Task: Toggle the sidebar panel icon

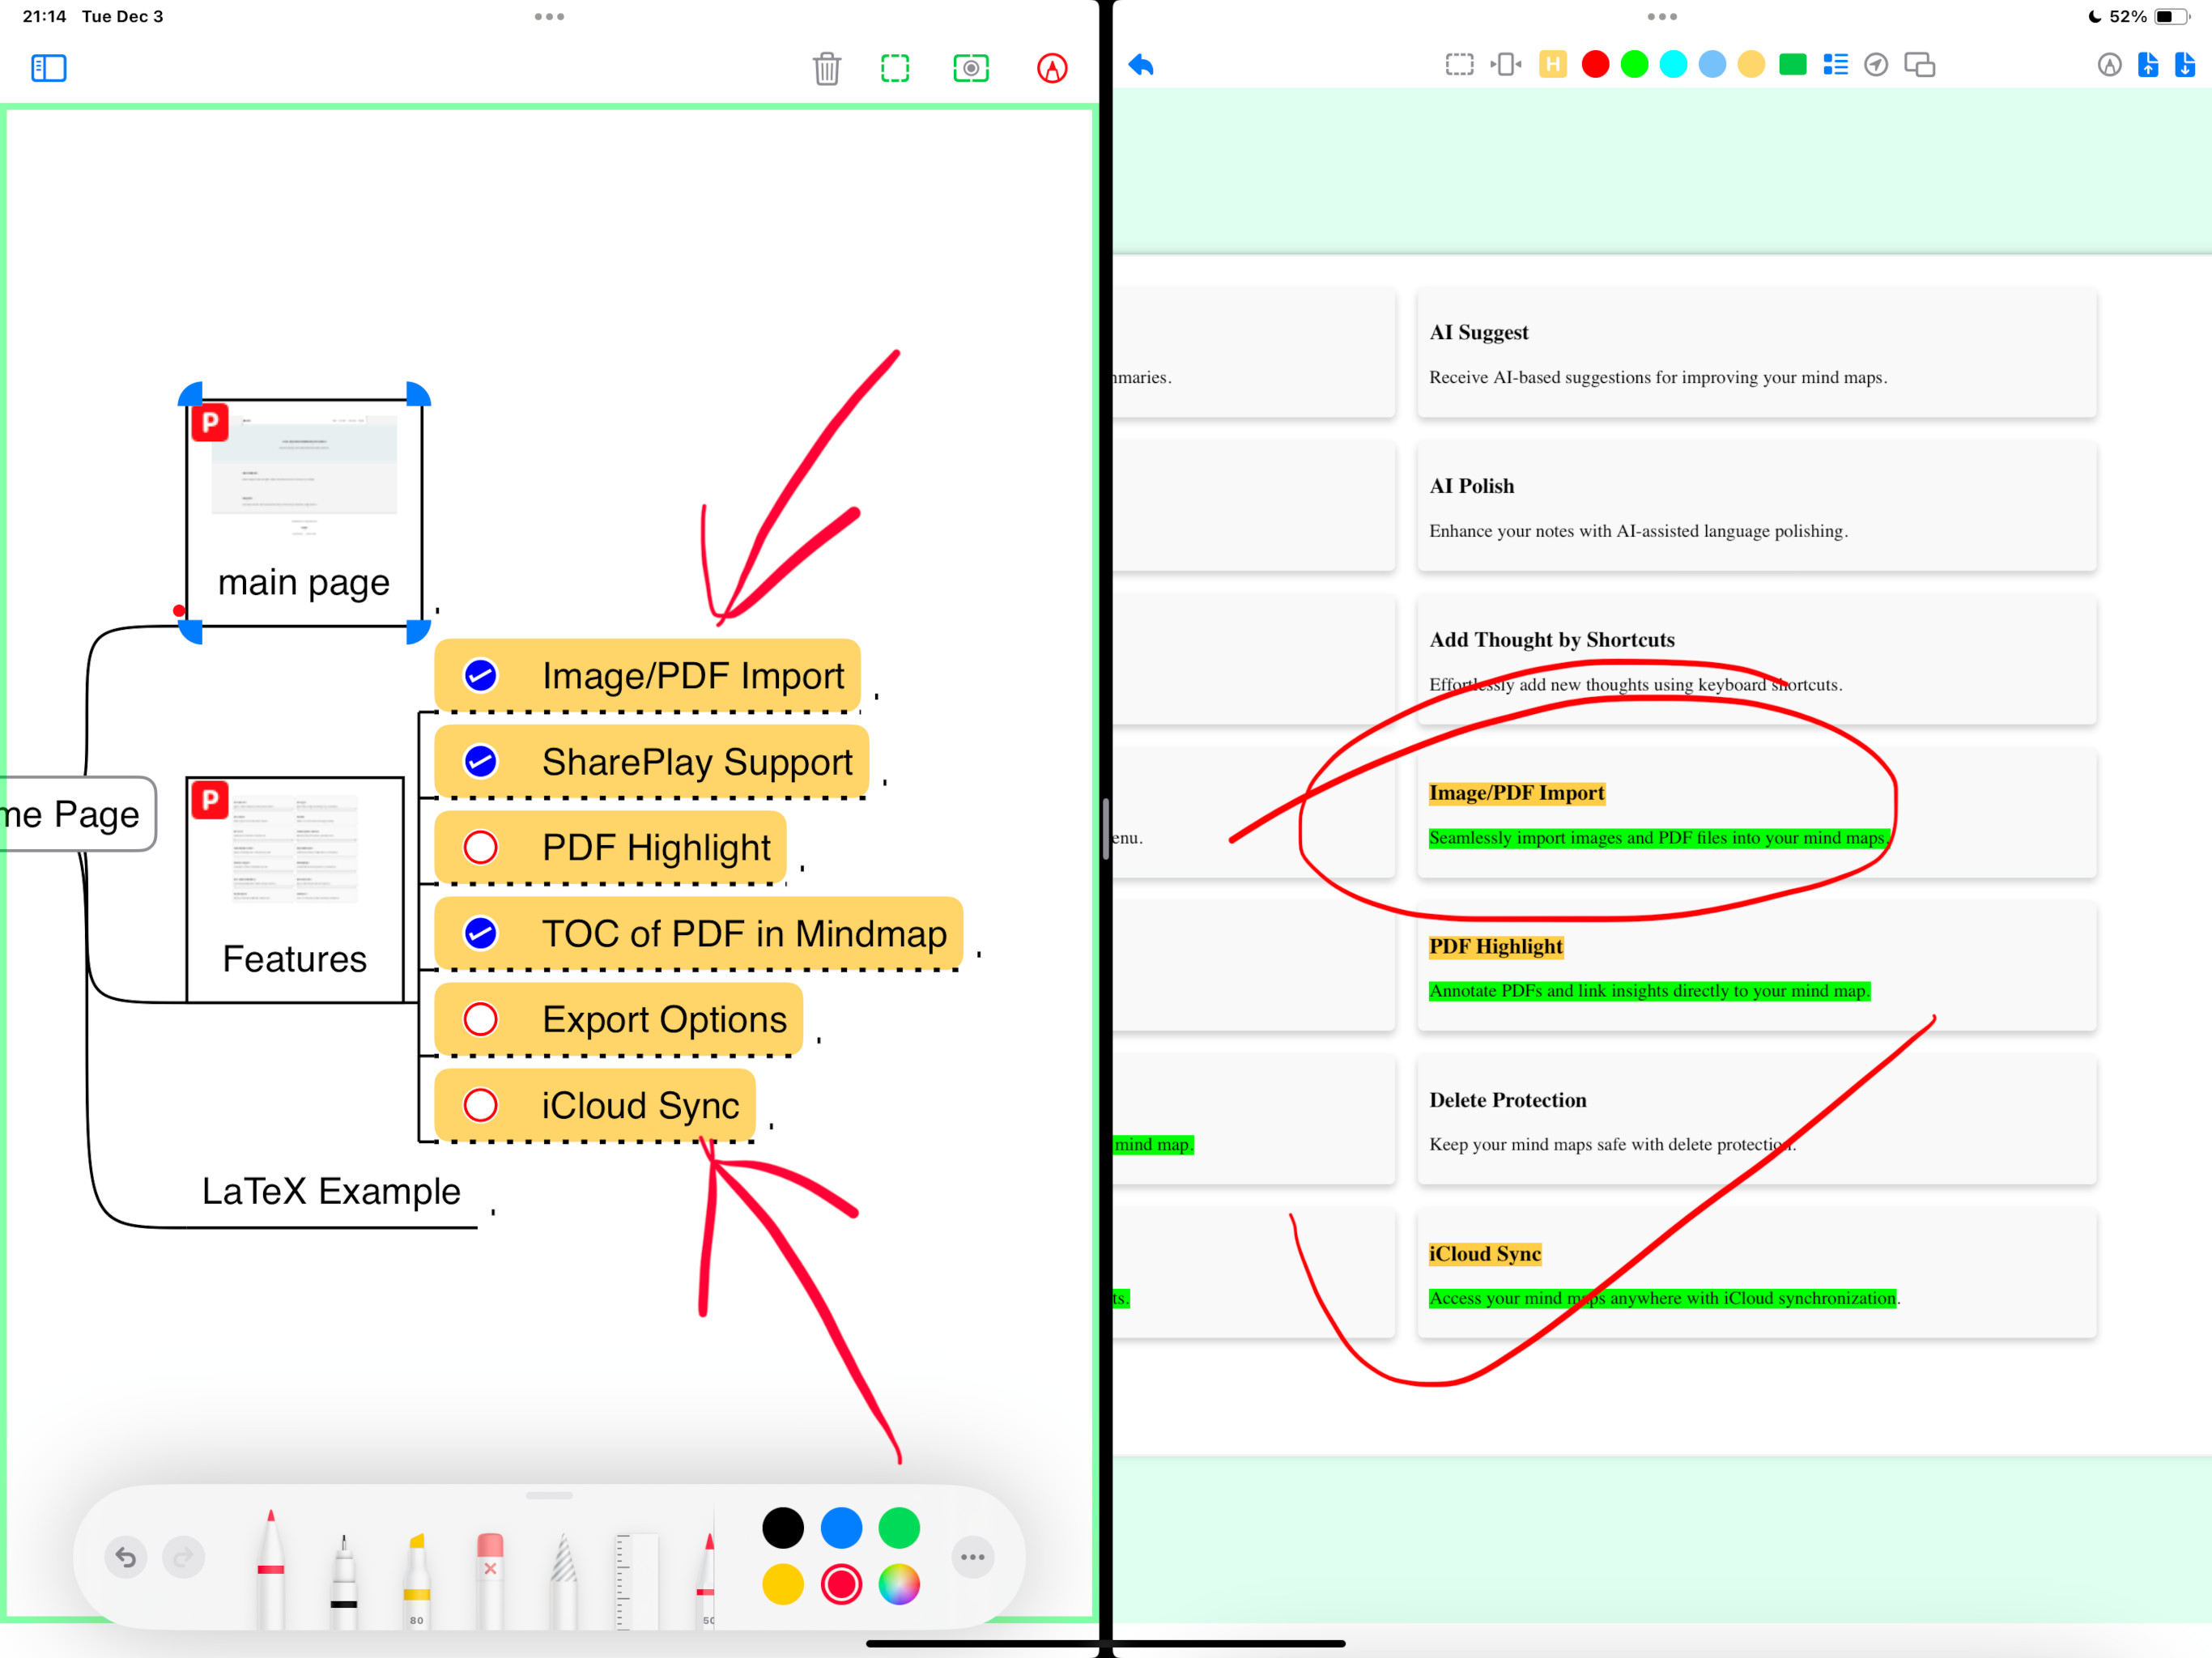Action: pyautogui.click(x=48, y=68)
